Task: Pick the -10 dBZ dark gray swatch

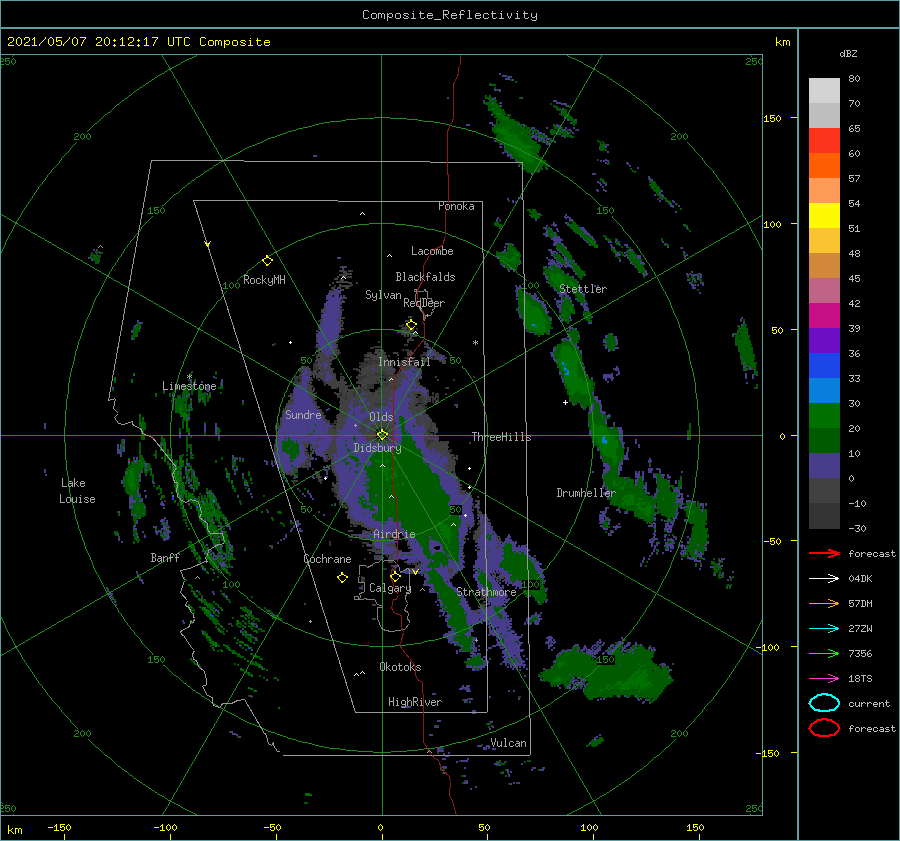Action: [x=824, y=515]
